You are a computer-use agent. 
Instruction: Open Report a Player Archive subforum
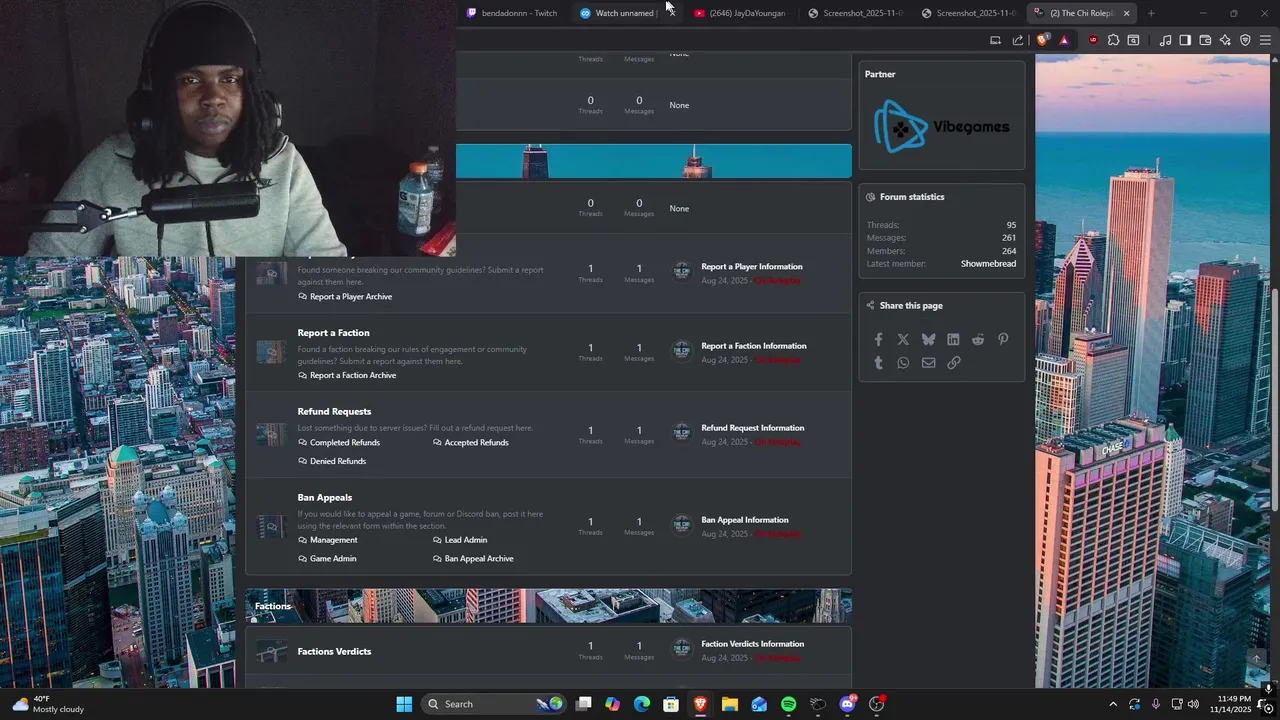(x=351, y=297)
